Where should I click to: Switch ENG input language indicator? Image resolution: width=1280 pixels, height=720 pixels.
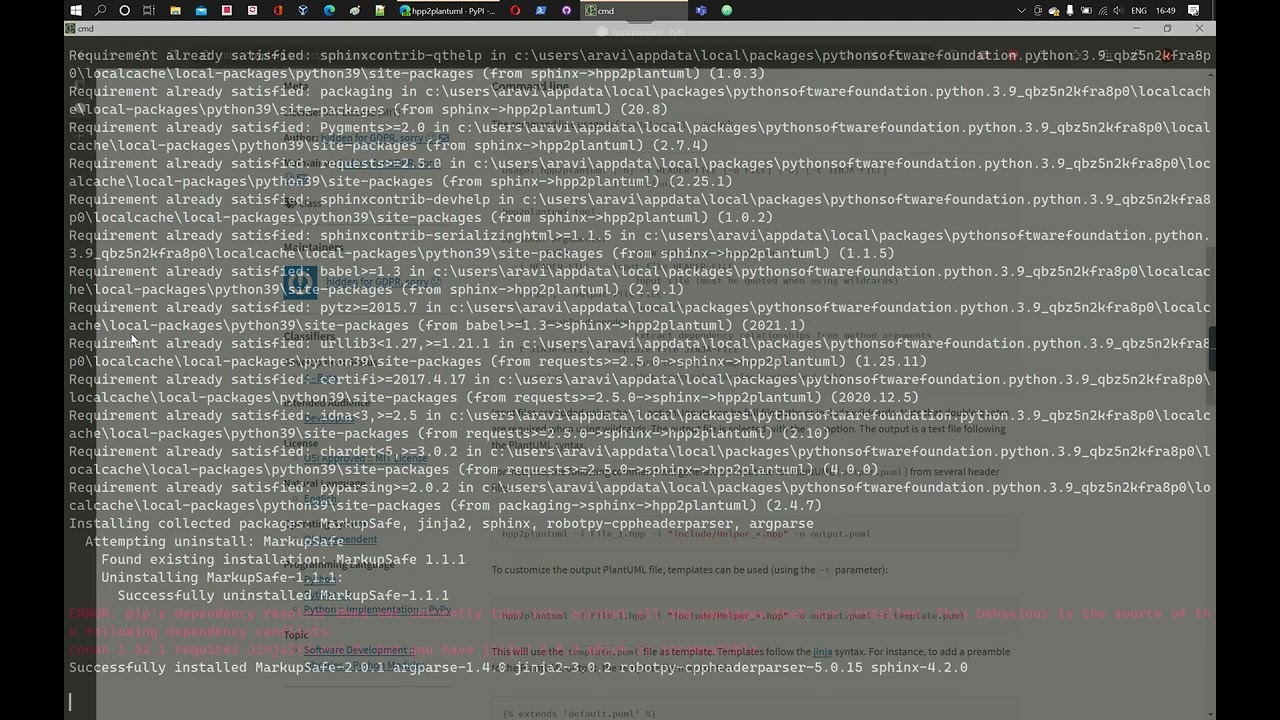coord(1139,10)
